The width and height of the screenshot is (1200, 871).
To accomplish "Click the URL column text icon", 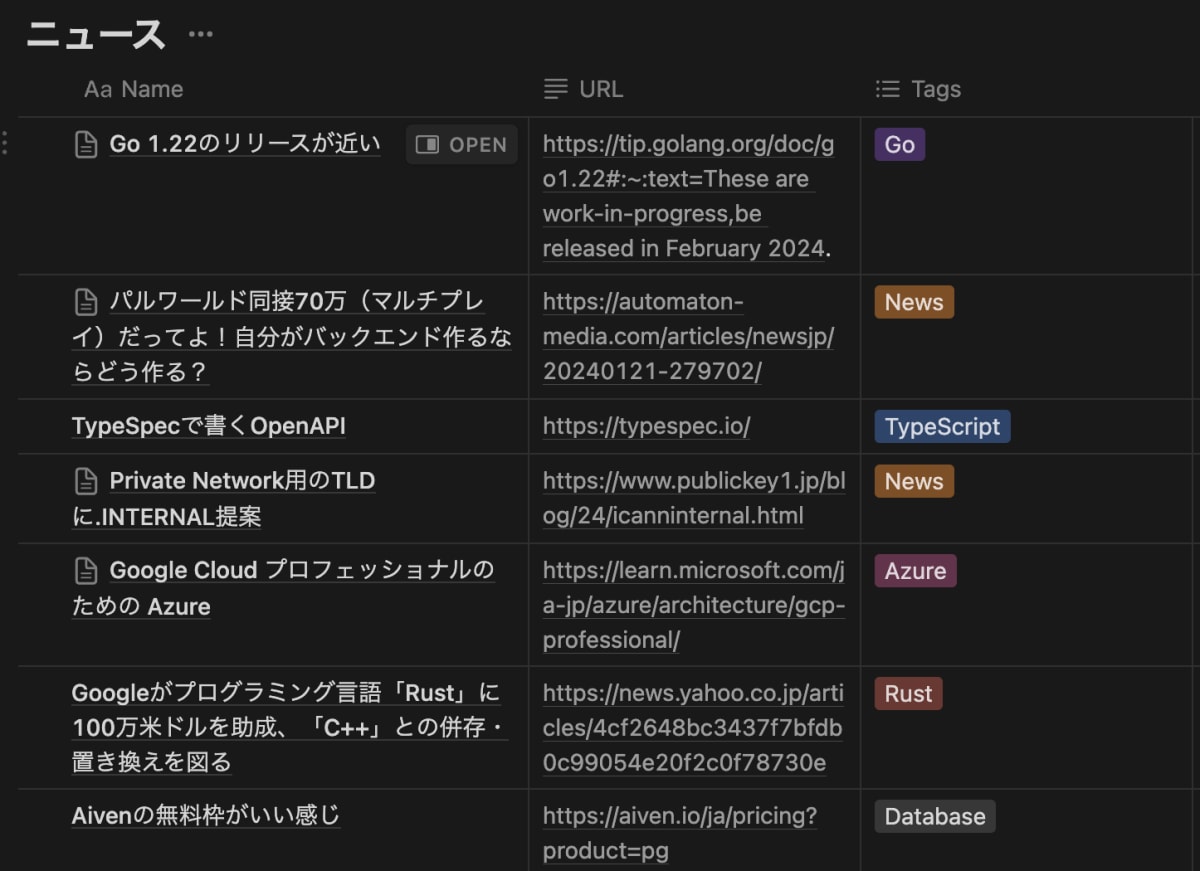I will pyautogui.click(x=555, y=89).
